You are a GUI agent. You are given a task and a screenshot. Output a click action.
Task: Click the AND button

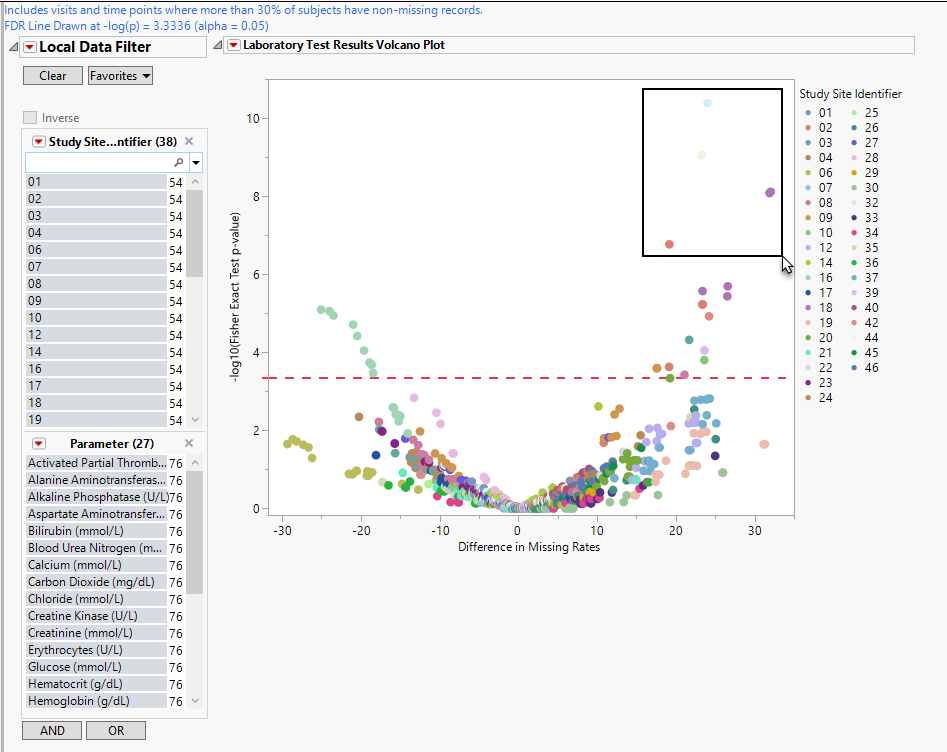[x=52, y=731]
